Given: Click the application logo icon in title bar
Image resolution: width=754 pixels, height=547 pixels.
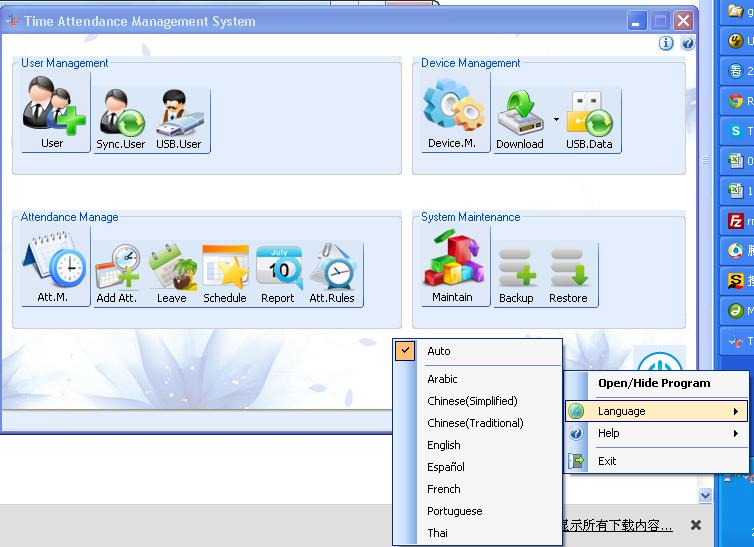Looking at the screenshot, I should pos(12,22).
